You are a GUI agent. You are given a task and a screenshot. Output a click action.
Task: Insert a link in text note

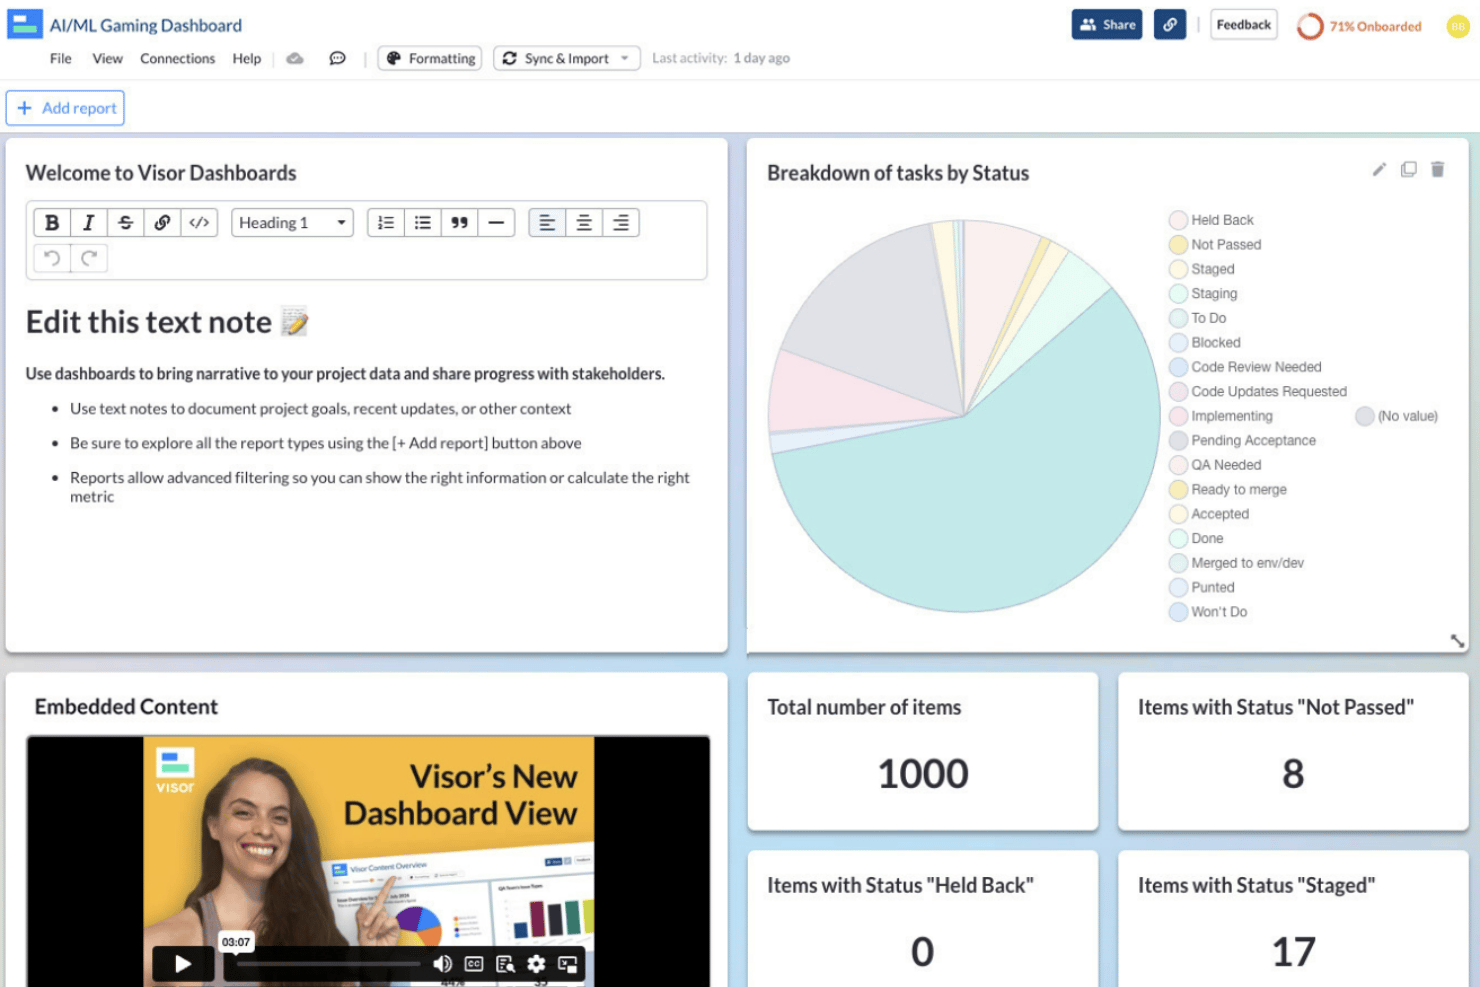(x=162, y=222)
